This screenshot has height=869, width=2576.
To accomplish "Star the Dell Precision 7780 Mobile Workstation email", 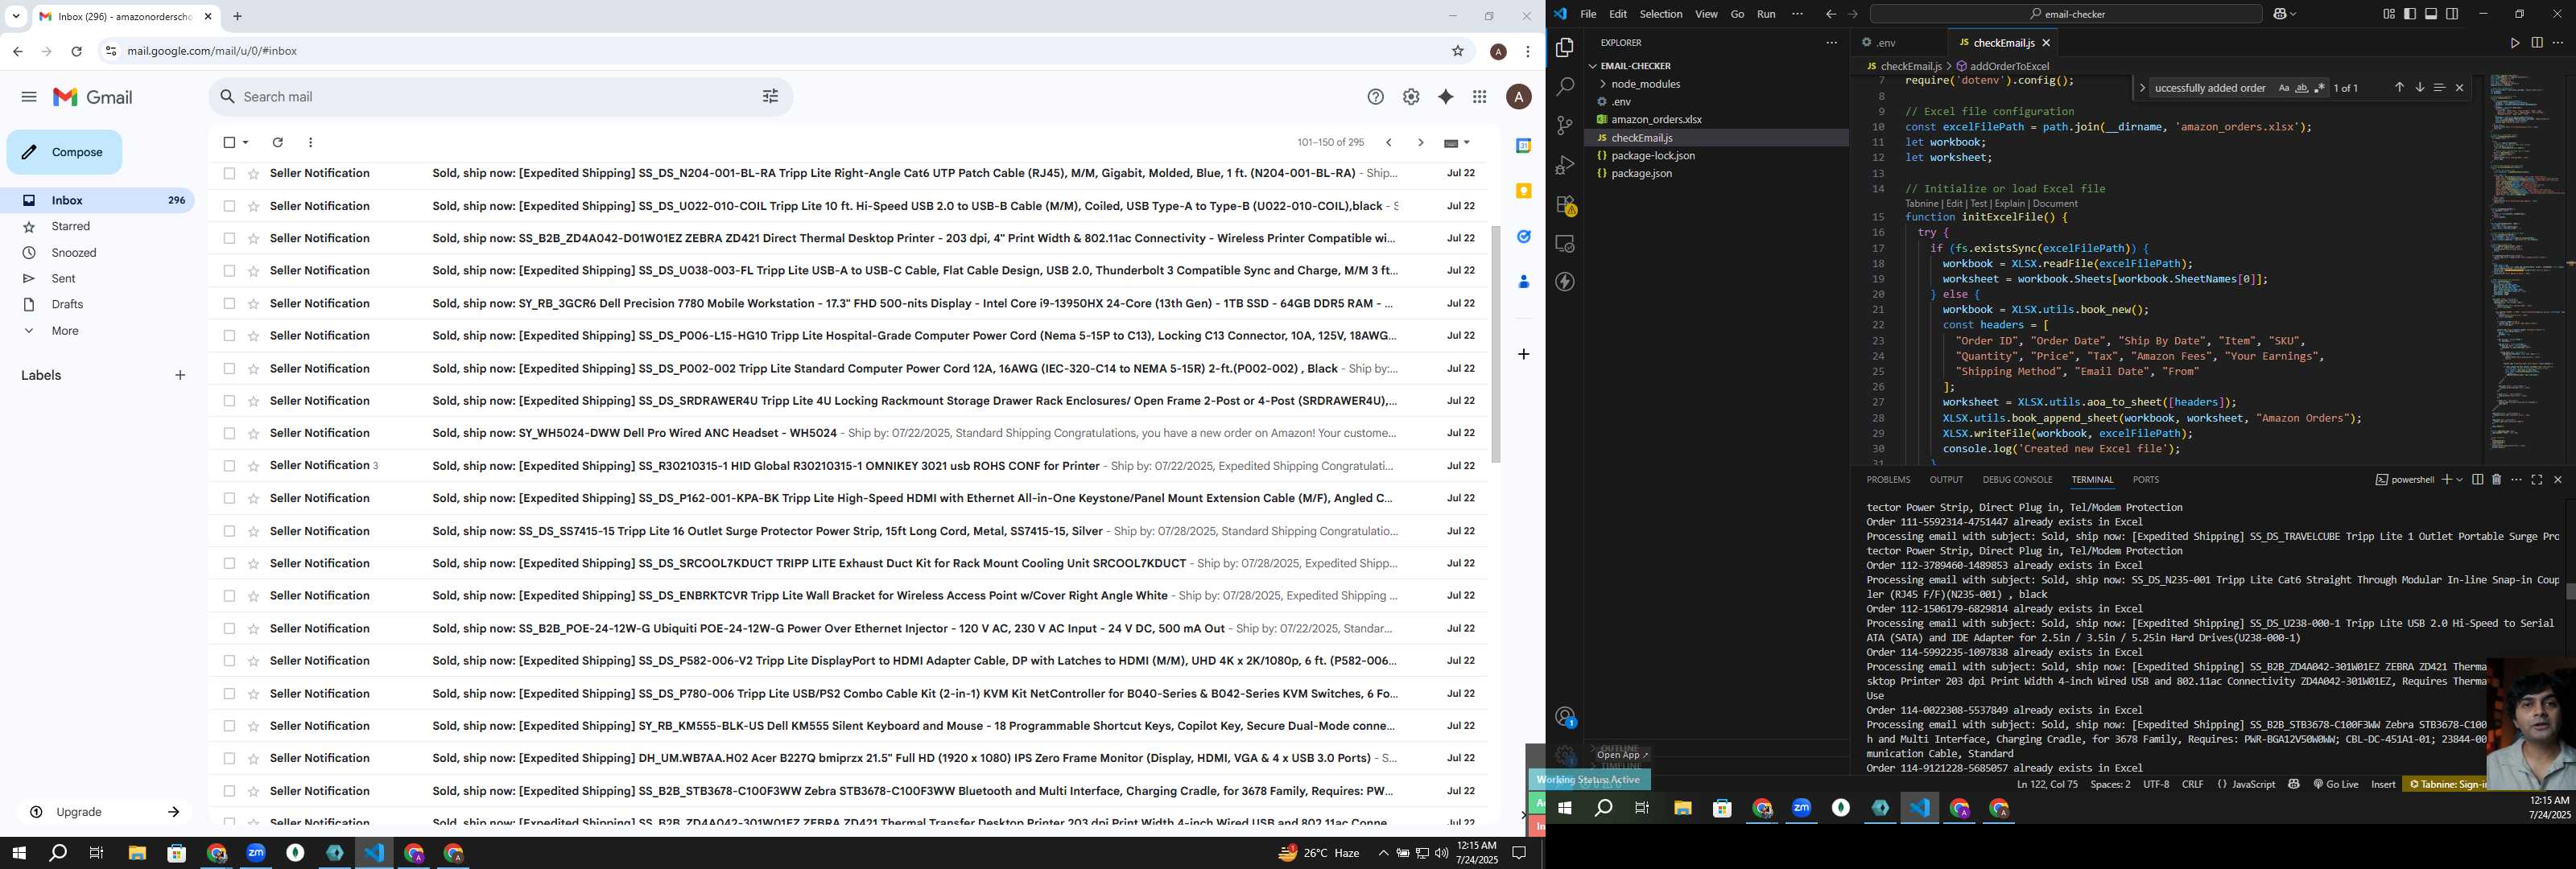I will [x=253, y=304].
